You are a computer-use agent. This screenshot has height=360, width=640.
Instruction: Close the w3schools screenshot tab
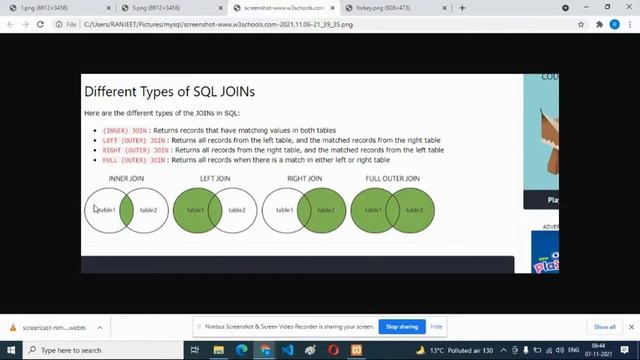click(333, 8)
